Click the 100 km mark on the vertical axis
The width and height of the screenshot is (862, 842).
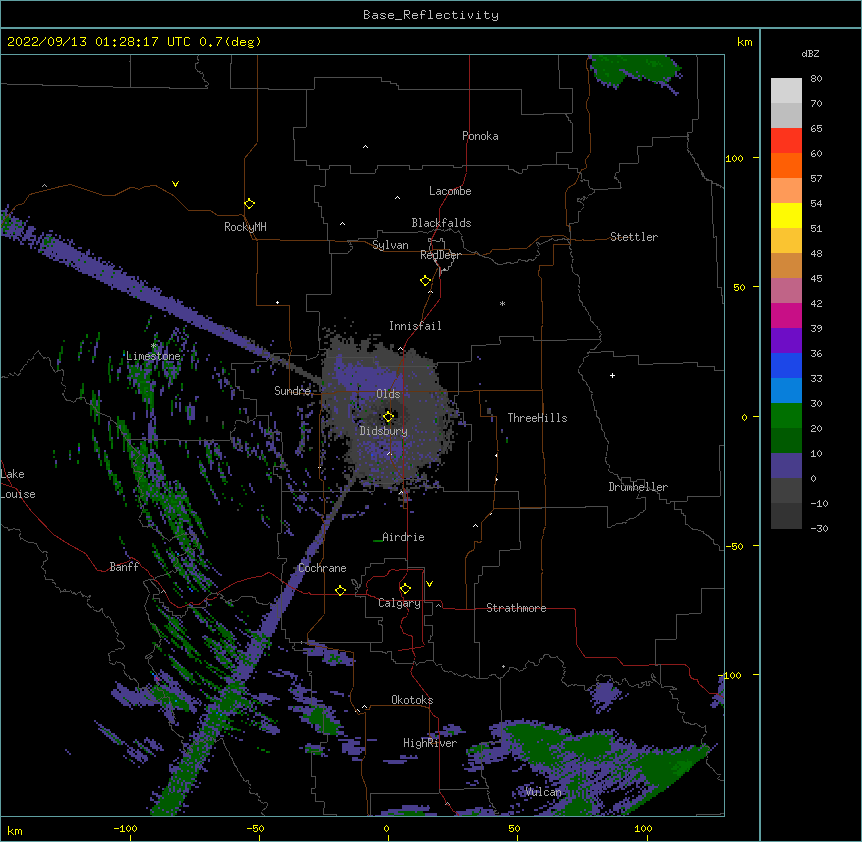click(x=734, y=158)
